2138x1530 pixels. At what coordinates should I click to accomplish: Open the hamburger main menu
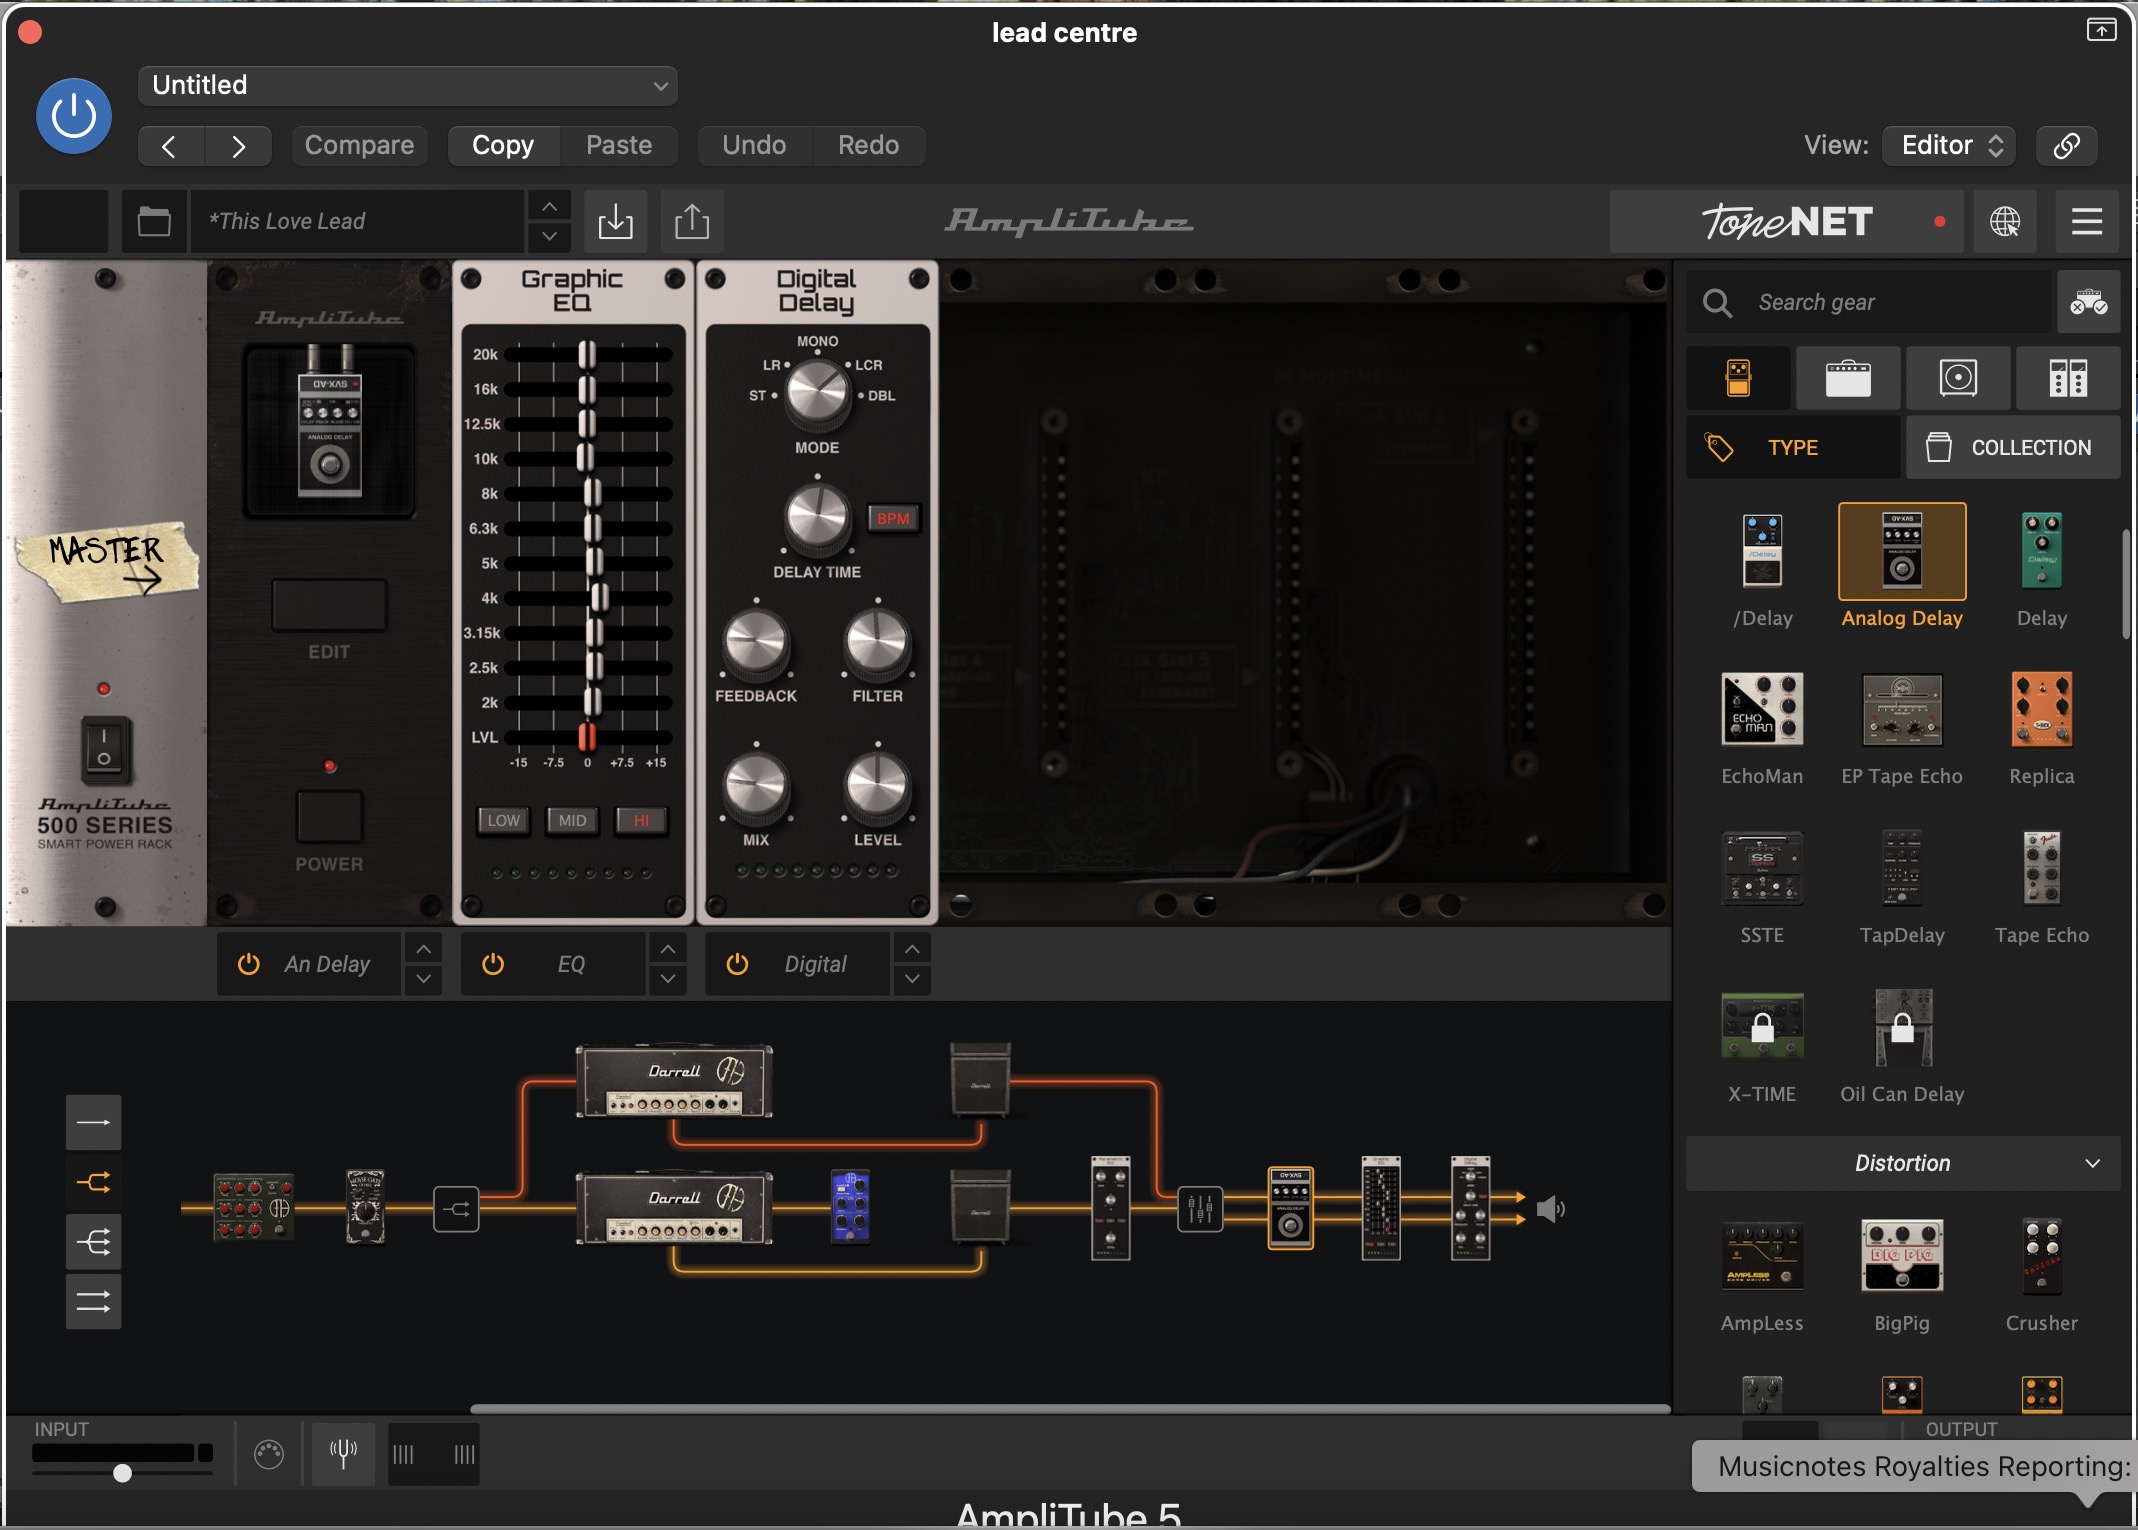2087,221
